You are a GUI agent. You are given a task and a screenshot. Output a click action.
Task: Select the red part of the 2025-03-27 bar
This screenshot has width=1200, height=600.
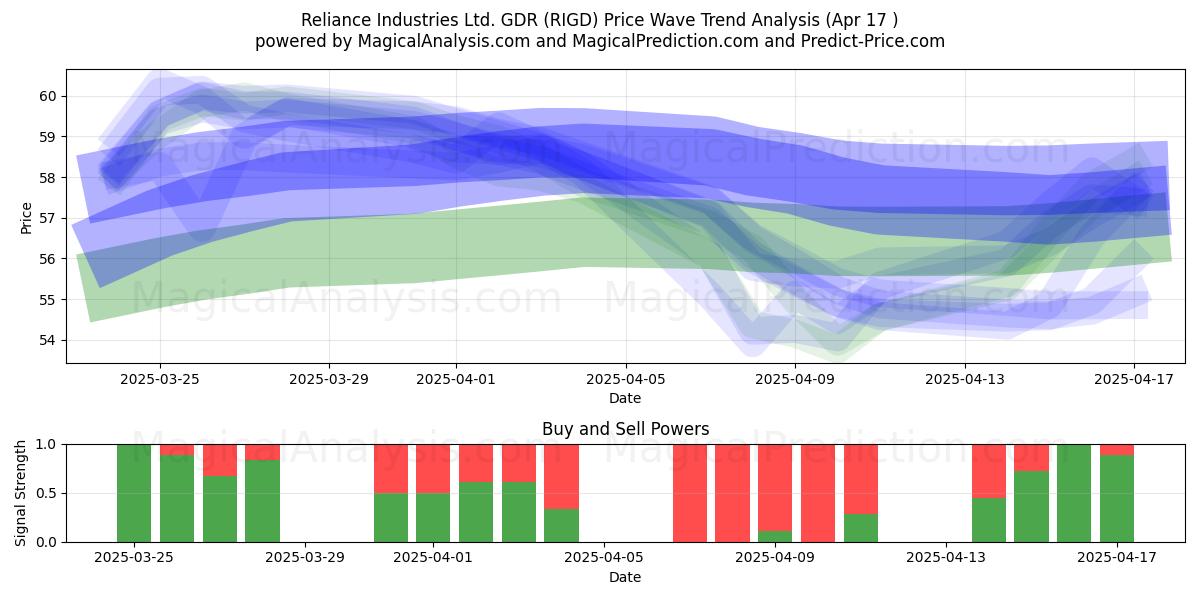click(x=220, y=460)
